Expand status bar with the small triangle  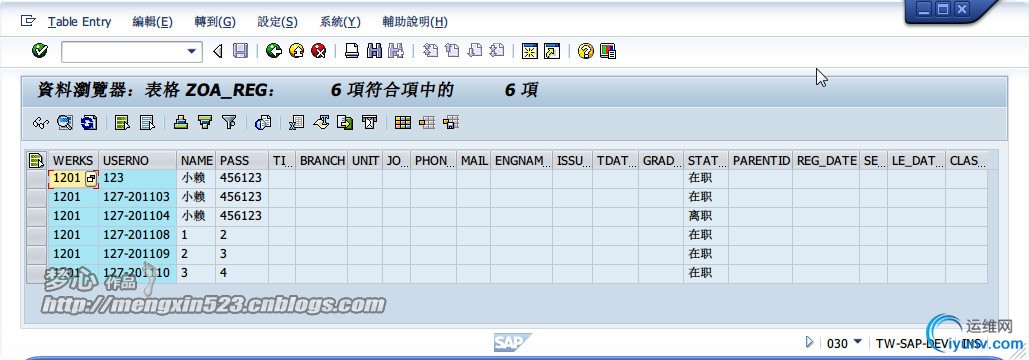click(x=808, y=342)
